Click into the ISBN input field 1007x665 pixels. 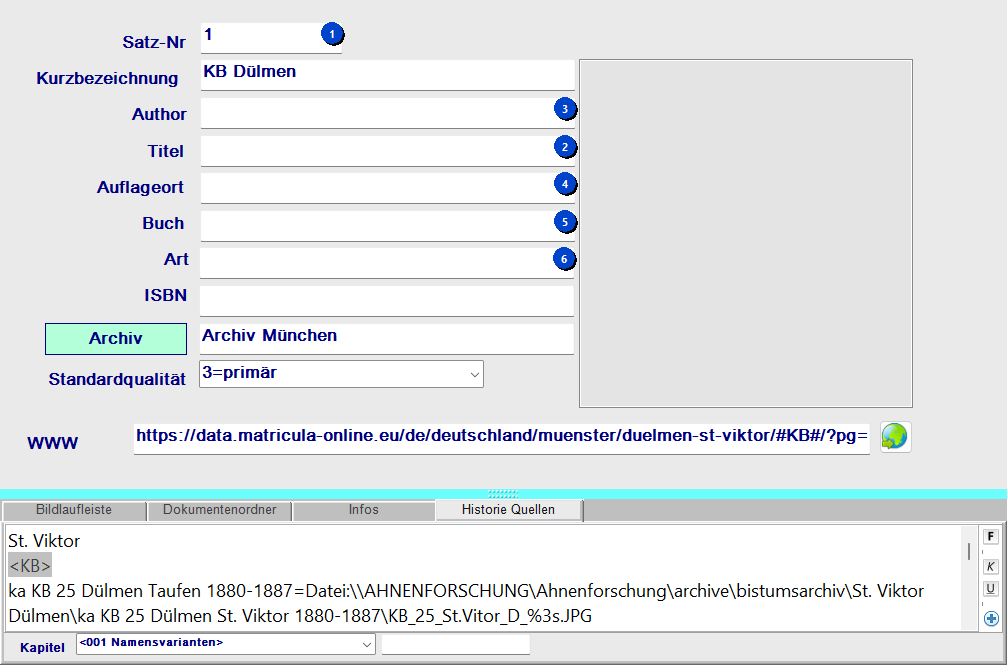tap(387, 300)
